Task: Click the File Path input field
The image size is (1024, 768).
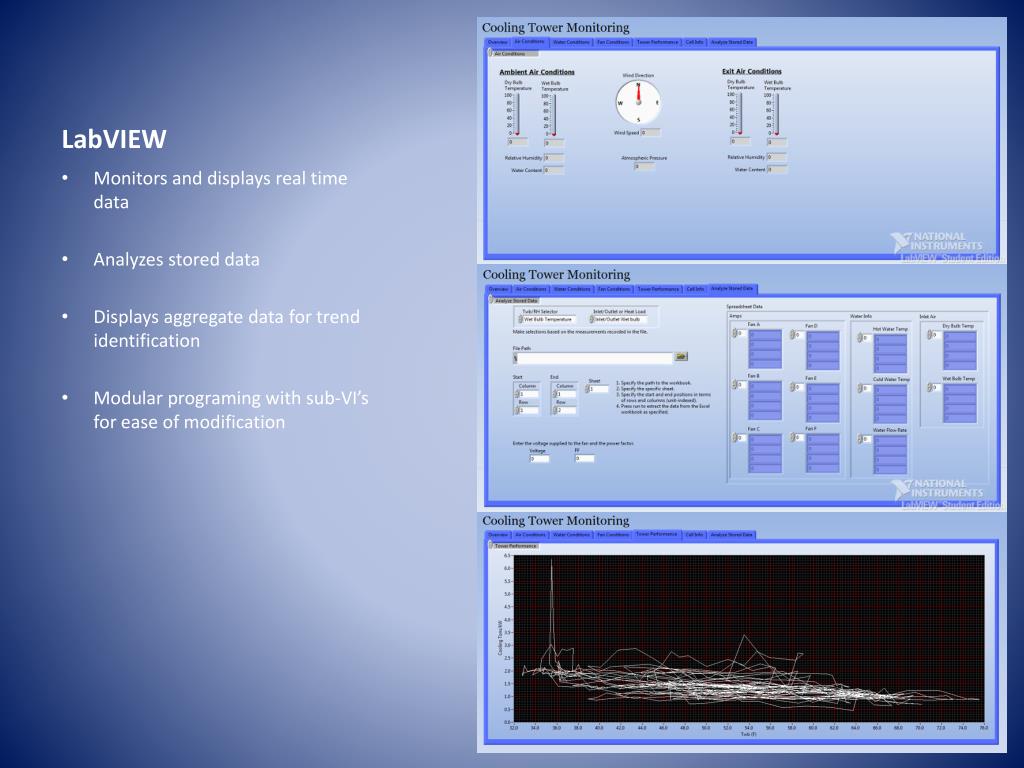Action: coord(593,358)
